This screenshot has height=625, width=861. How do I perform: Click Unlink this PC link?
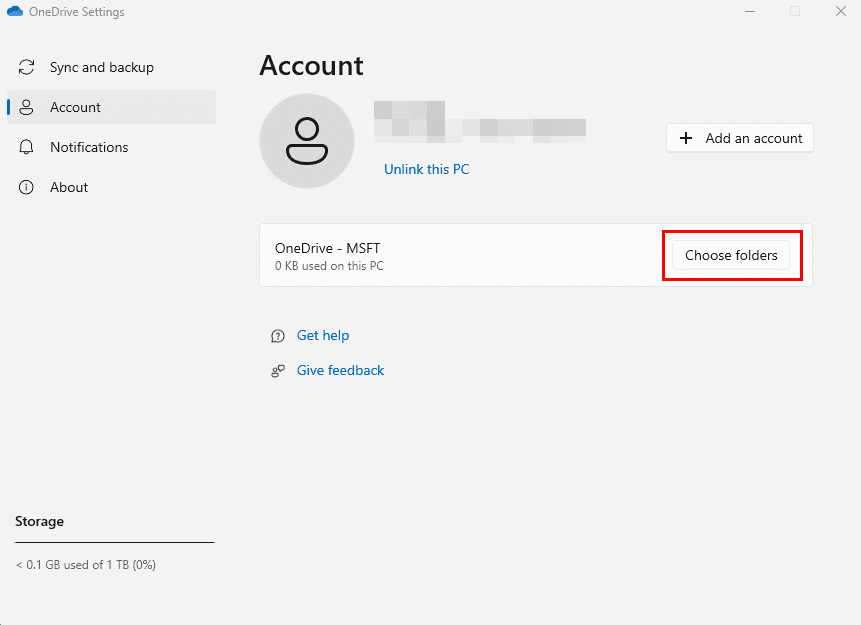click(427, 169)
